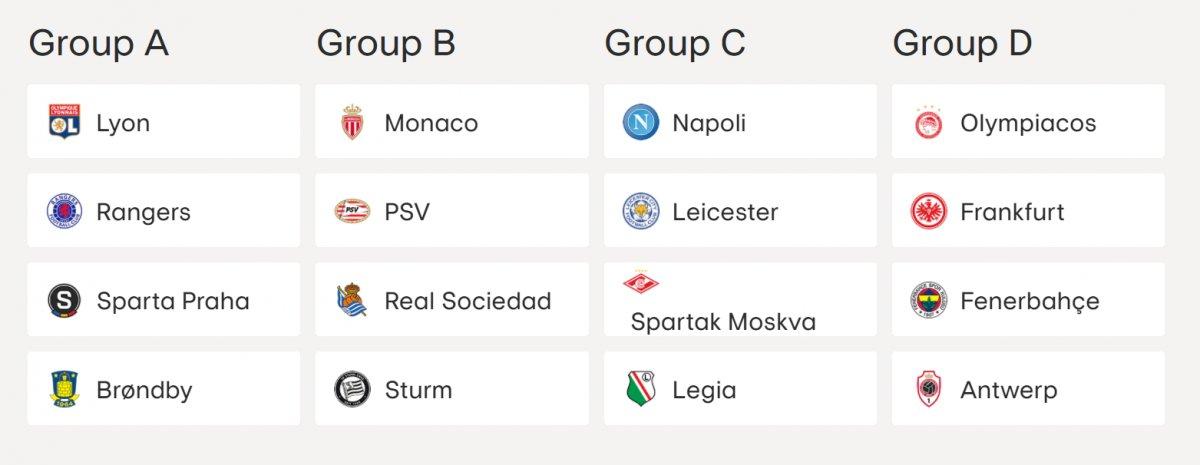The width and height of the screenshot is (1200, 465).
Task: Click the Real Sociedad crest
Action: (x=352, y=301)
